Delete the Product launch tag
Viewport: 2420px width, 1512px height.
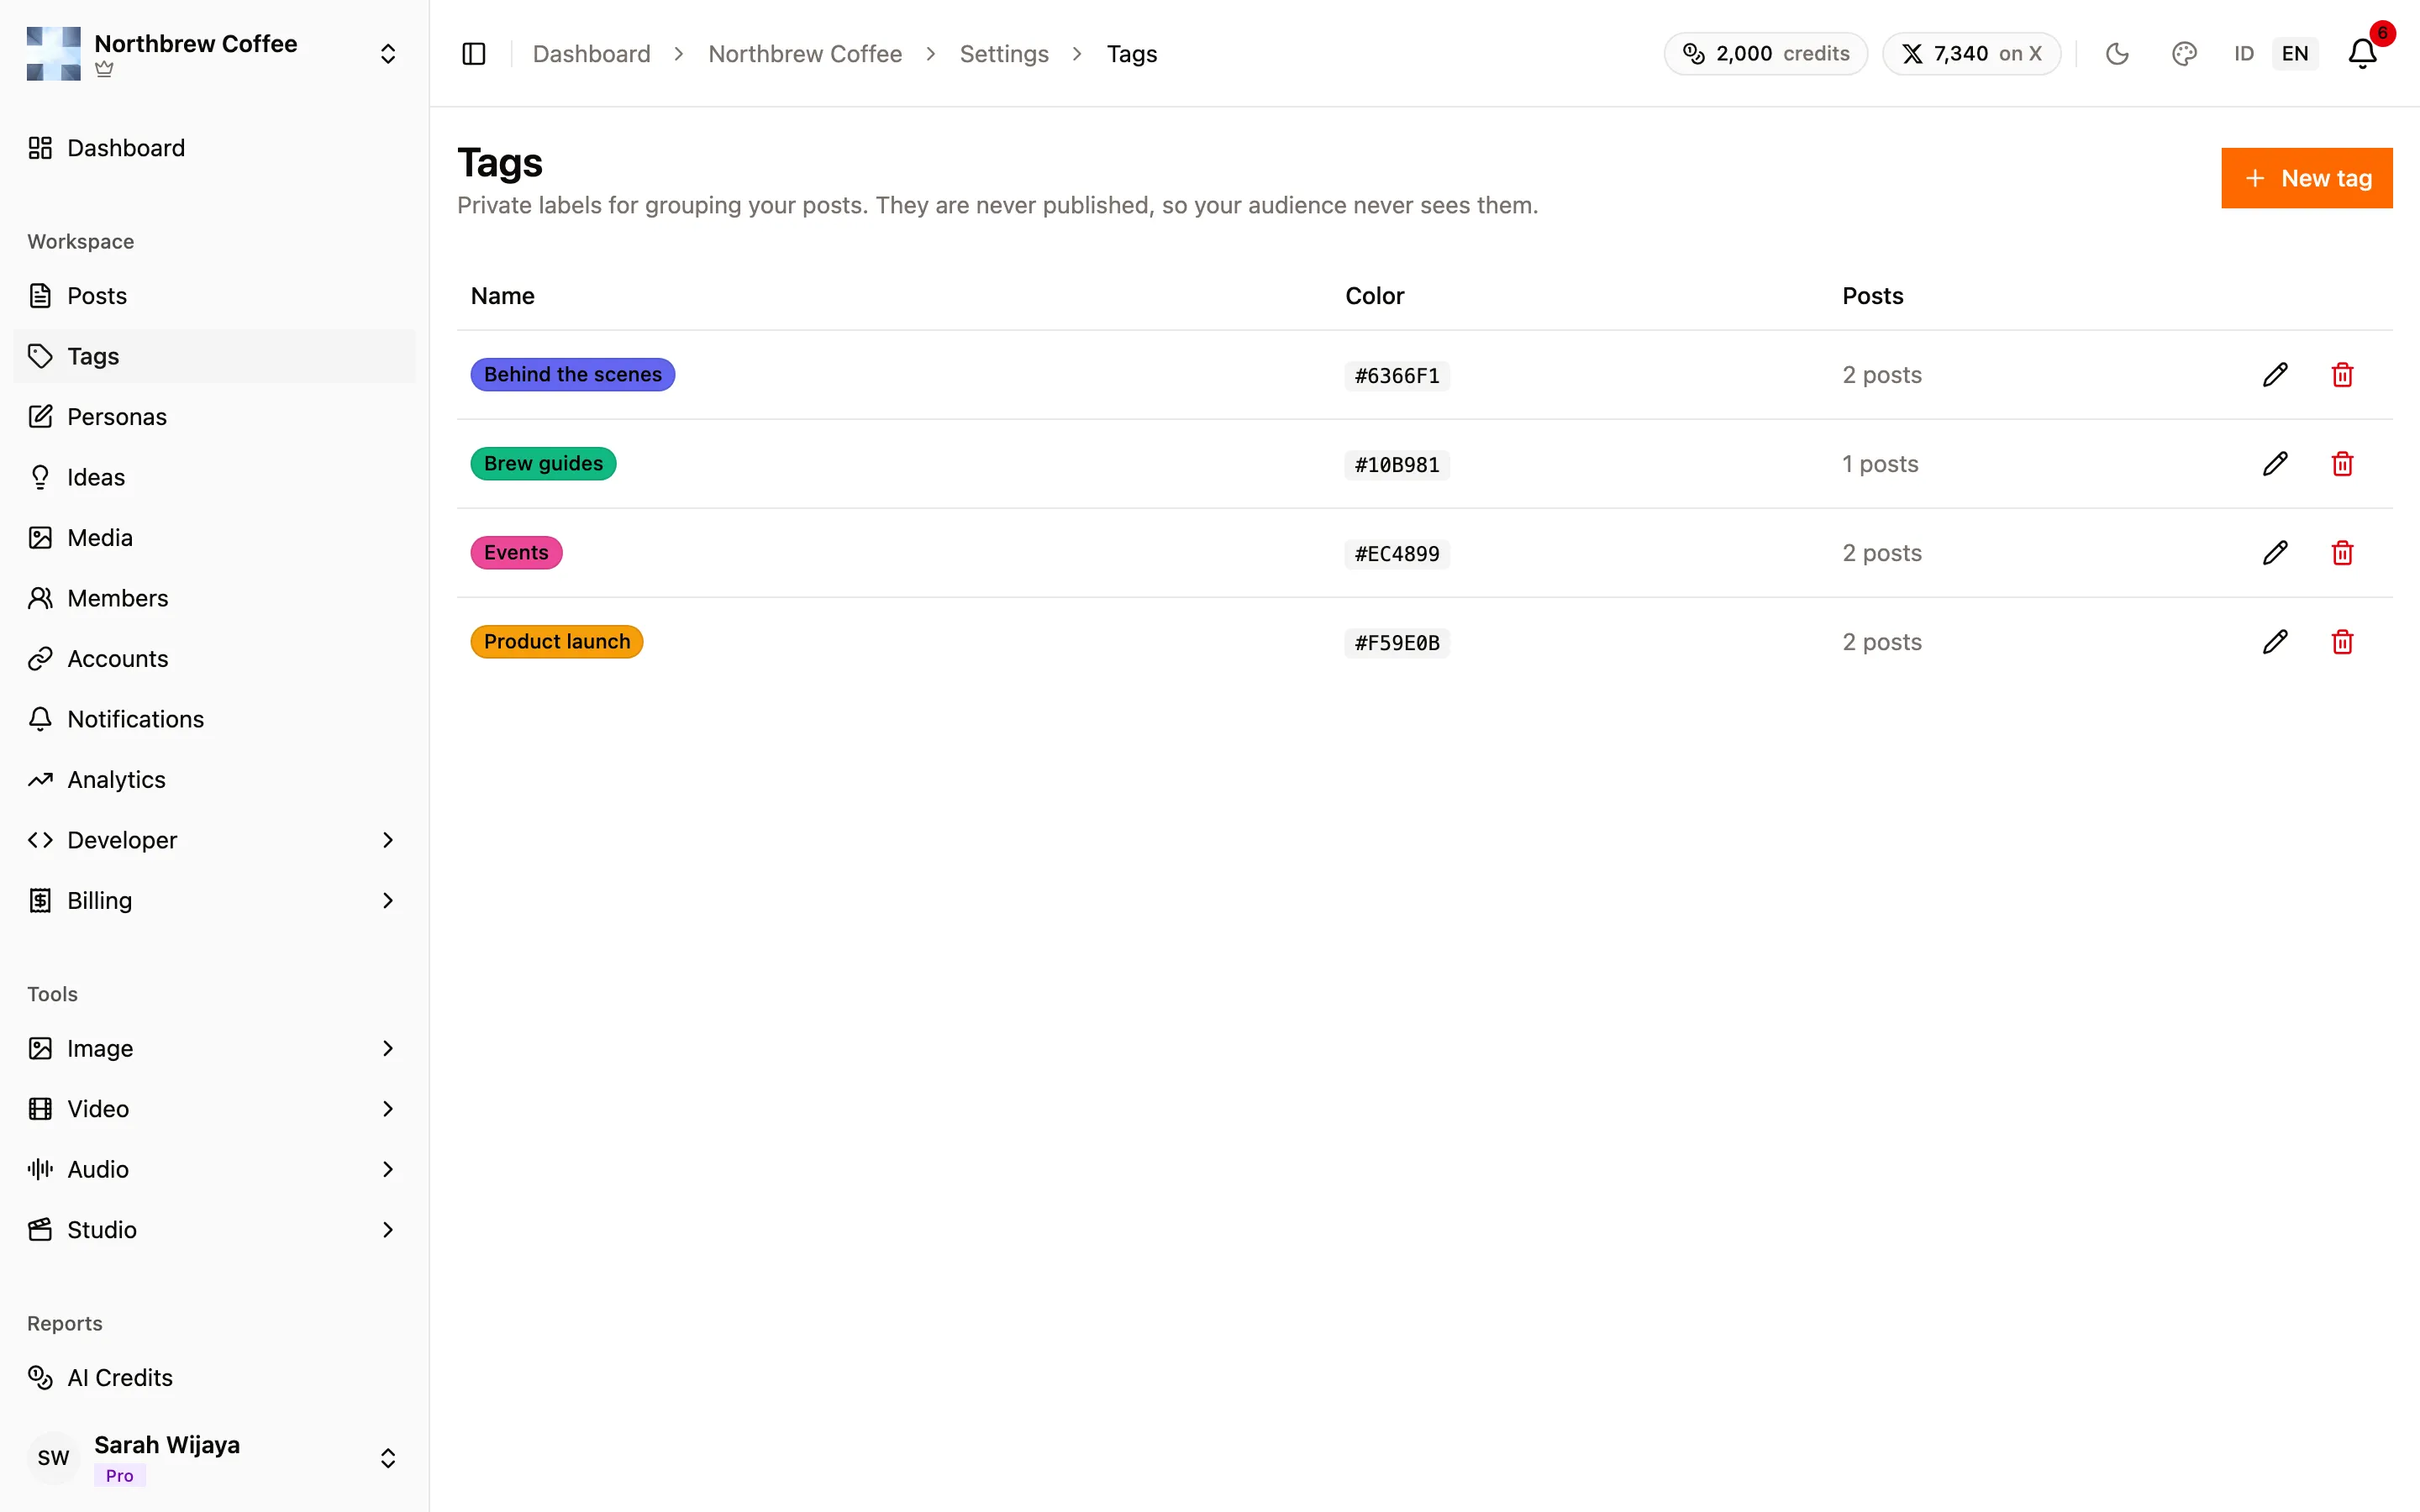(2342, 642)
